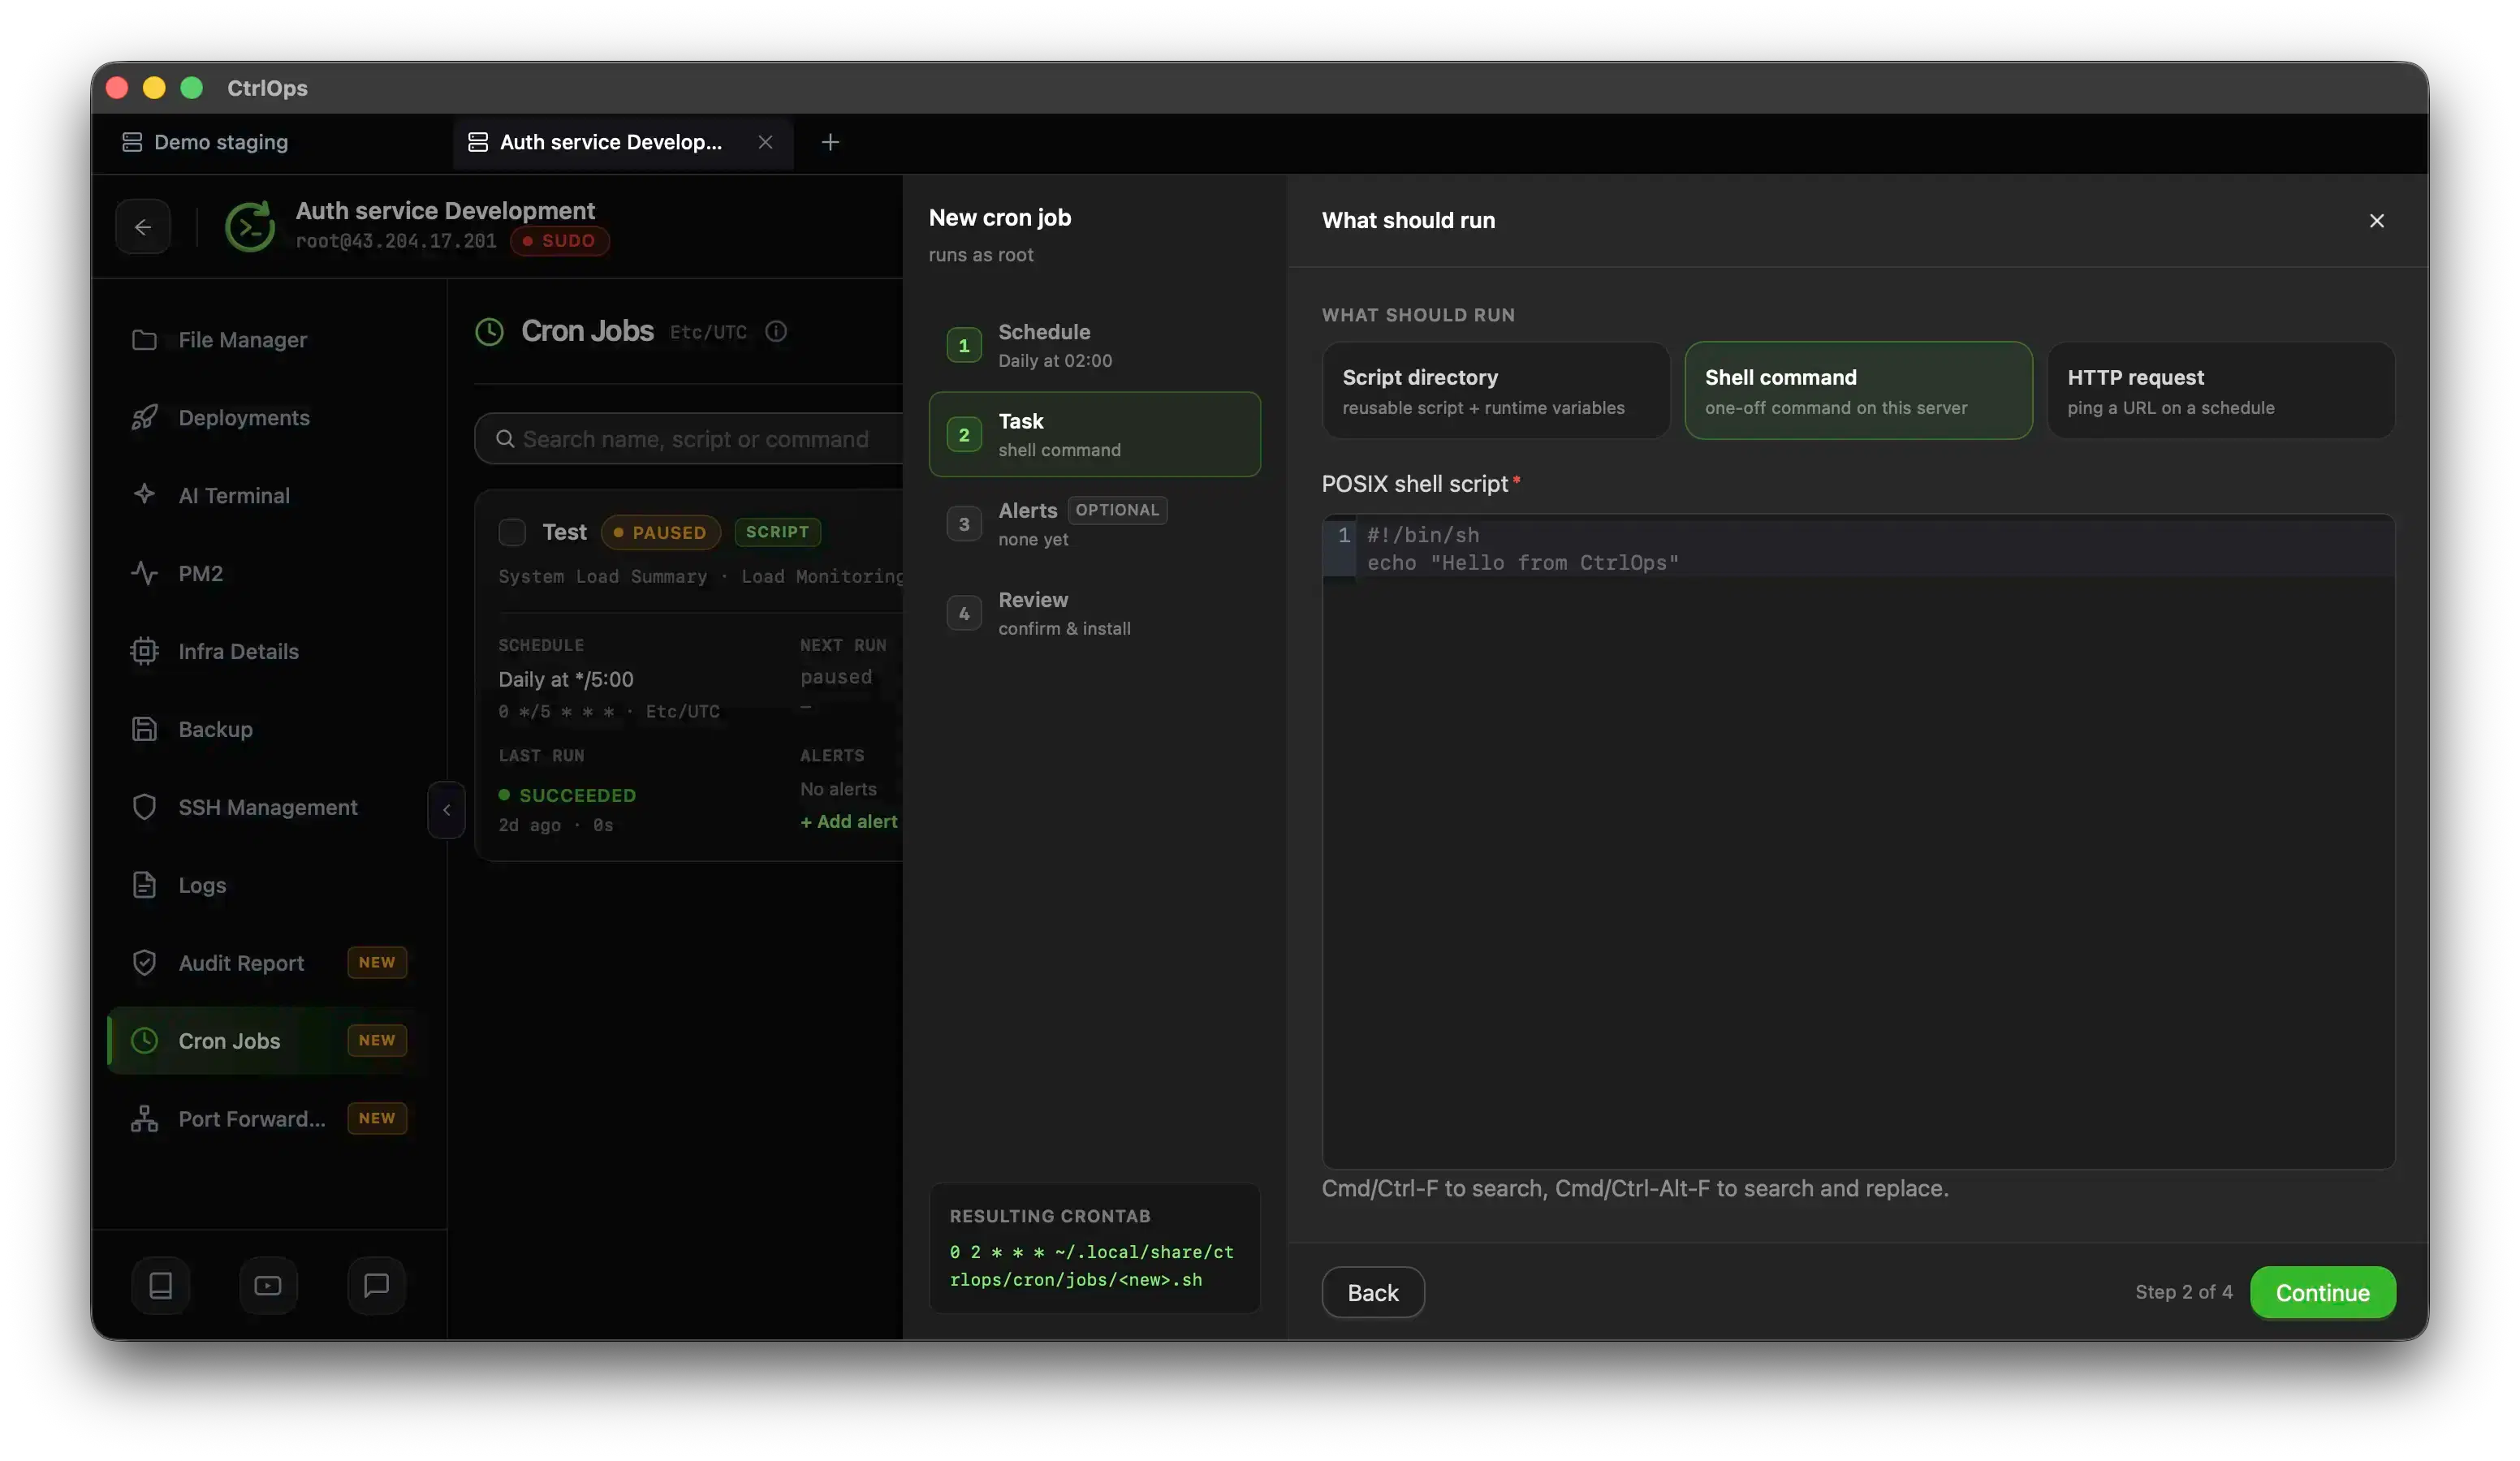The height and width of the screenshot is (1461, 2520).
Task: Click the Auth service terminal logo icon
Action: 250,226
